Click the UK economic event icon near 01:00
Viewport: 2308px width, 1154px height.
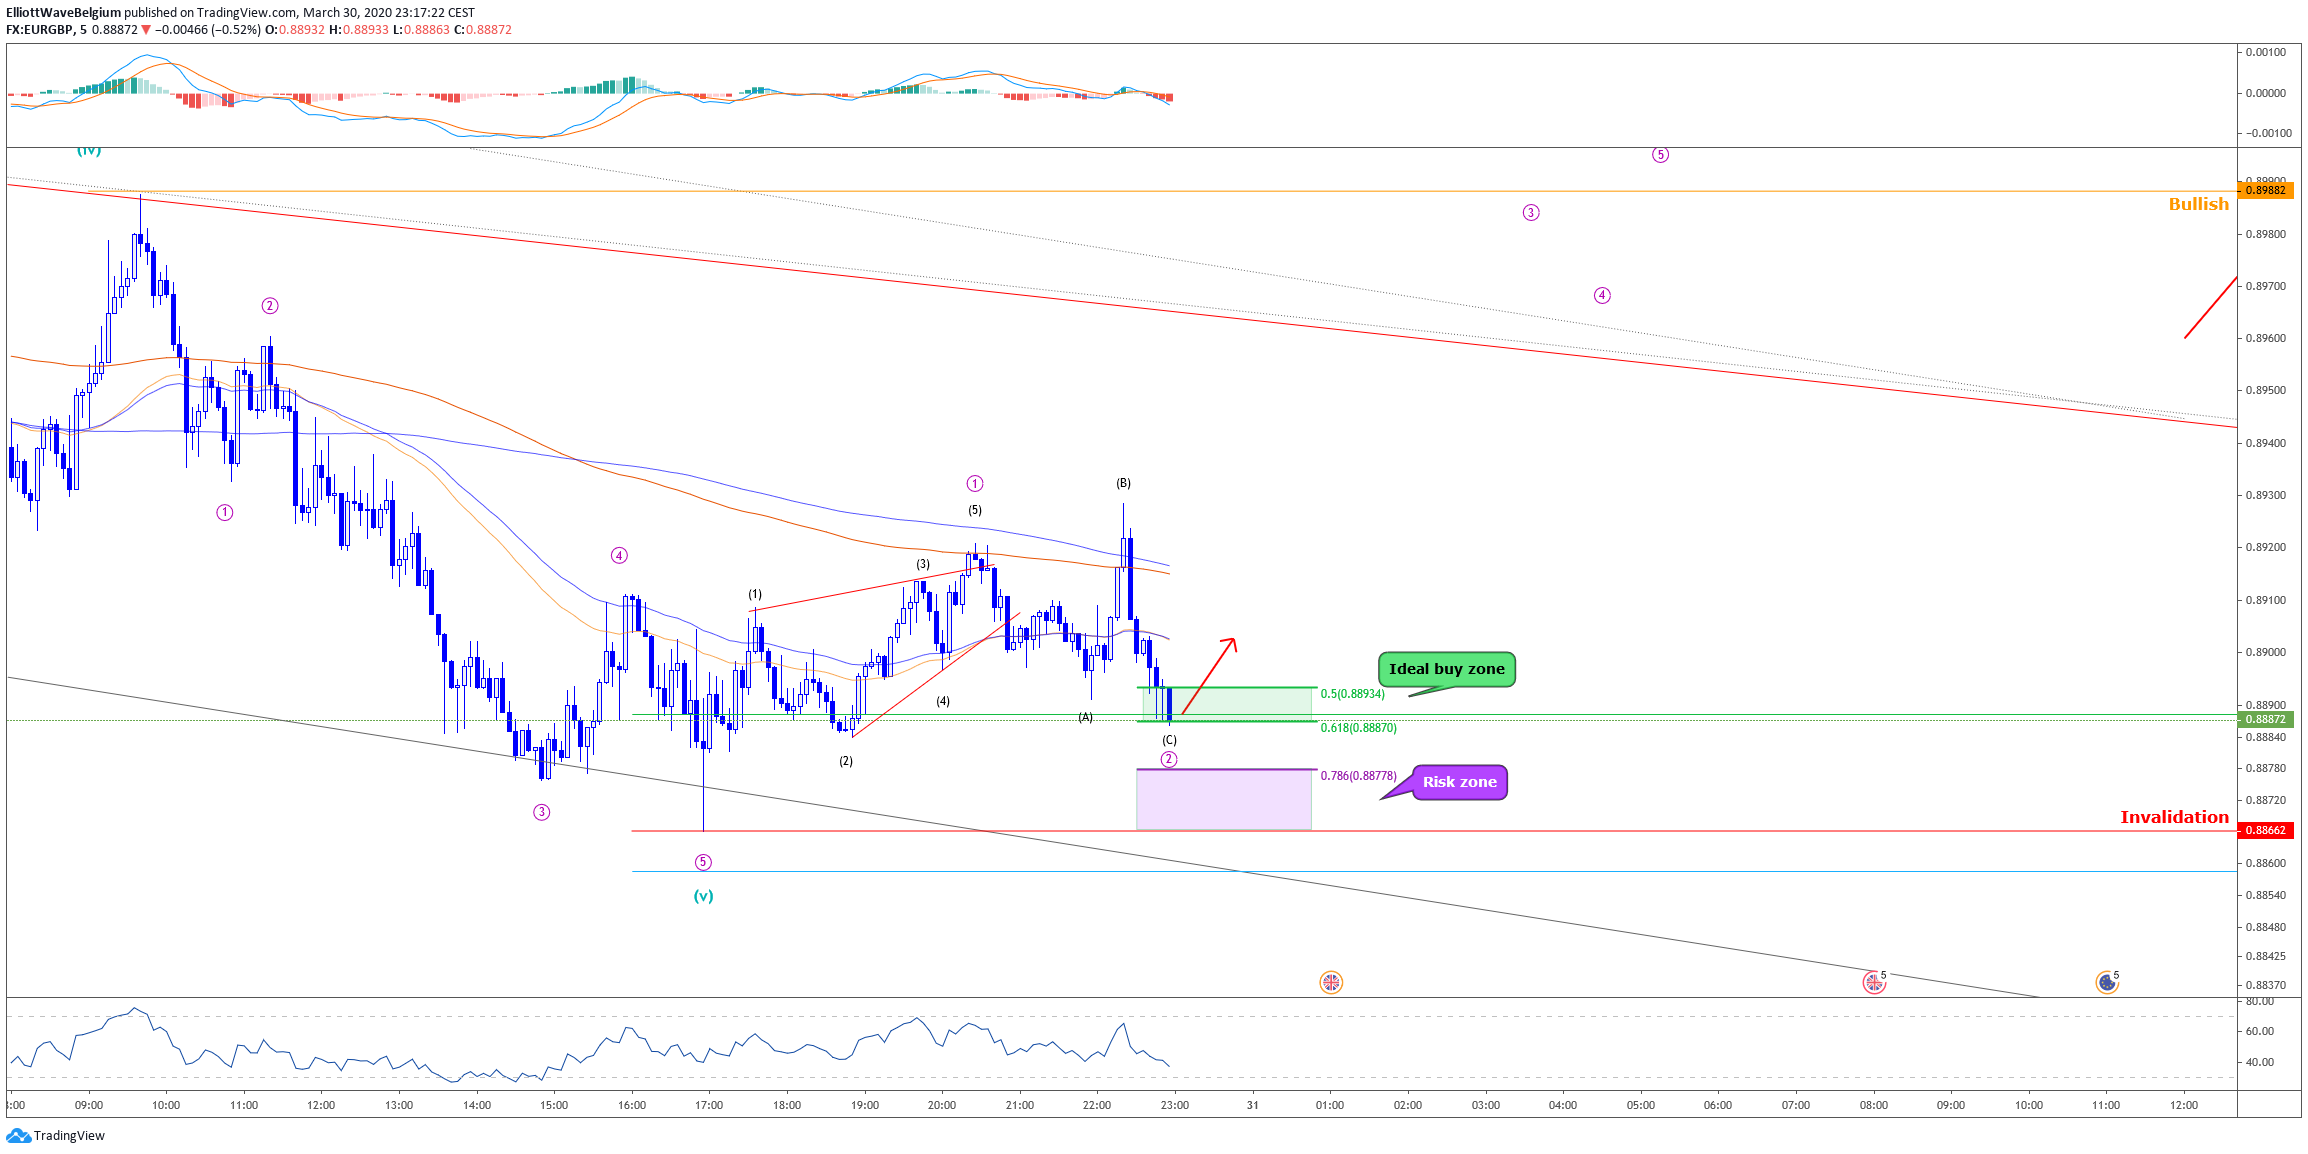pyautogui.click(x=1330, y=983)
